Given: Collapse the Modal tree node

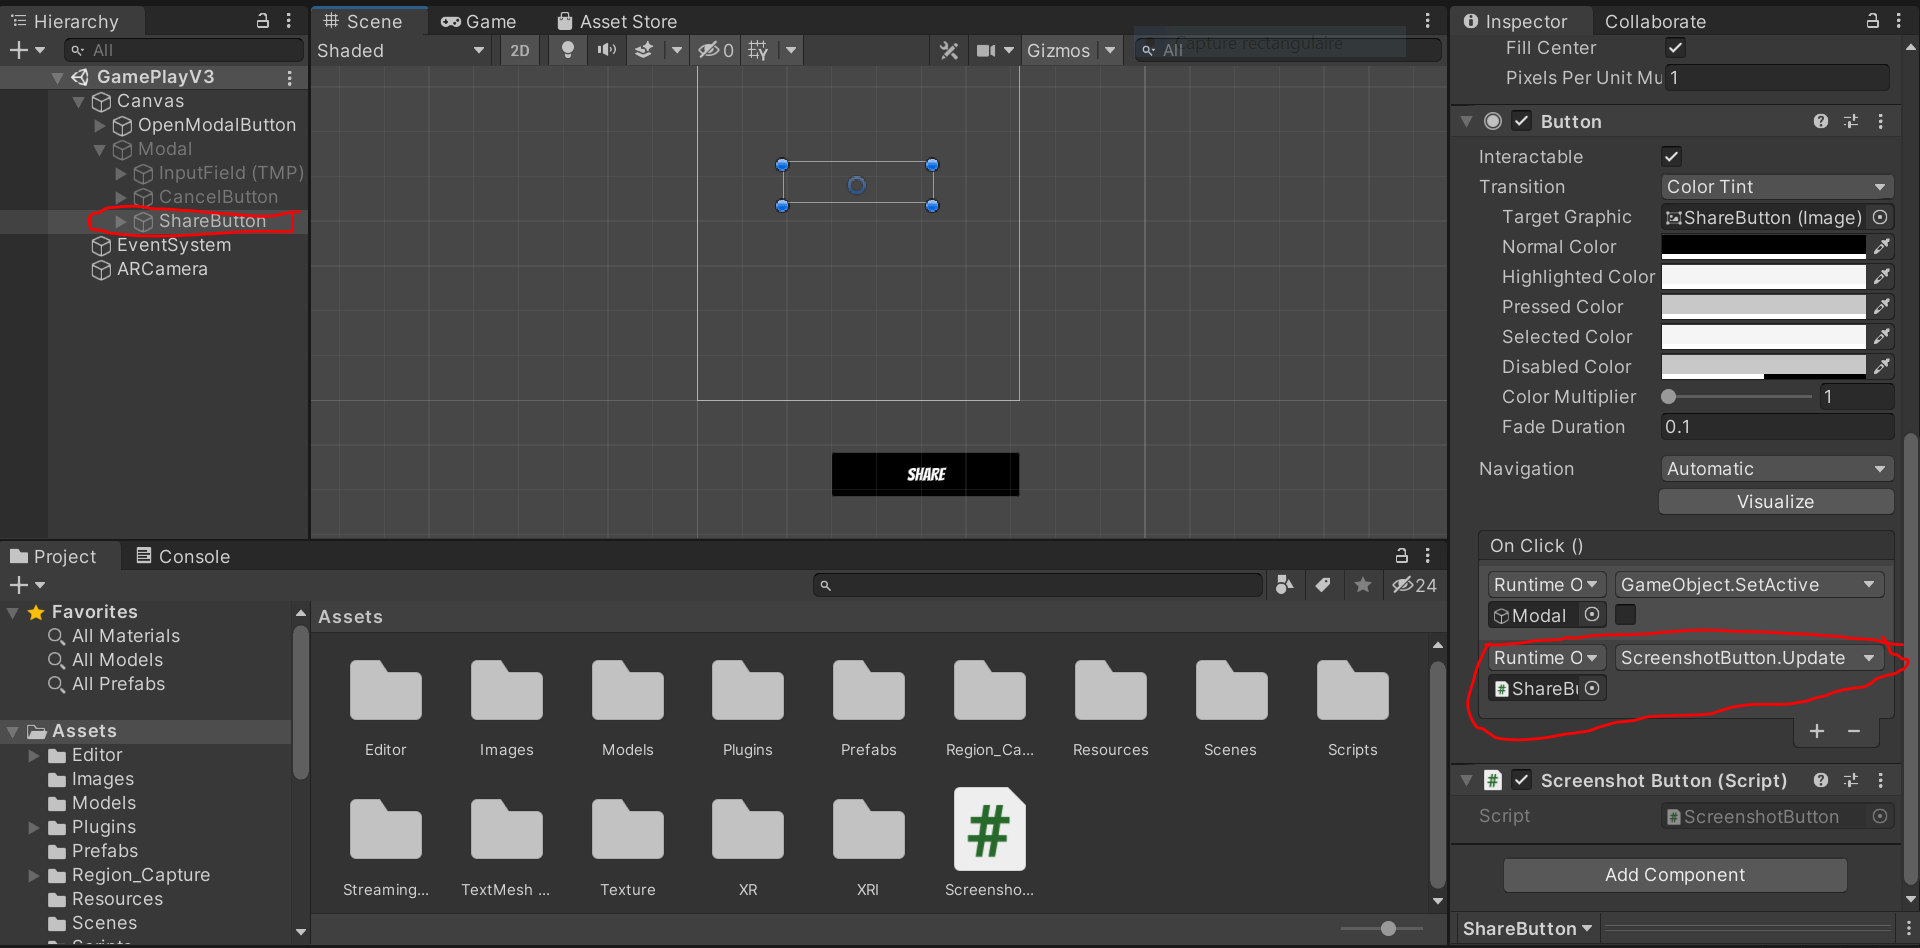Looking at the screenshot, I should tap(100, 149).
